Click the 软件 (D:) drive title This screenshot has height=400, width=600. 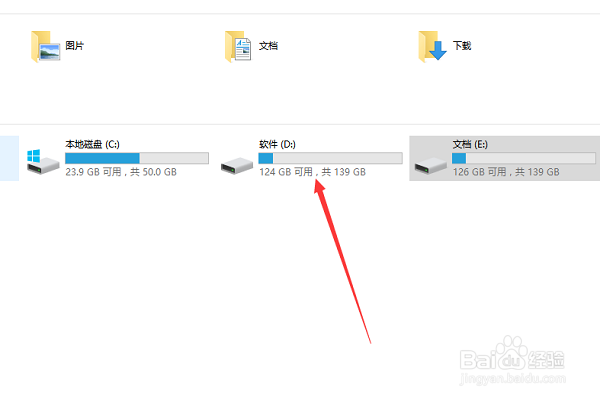[277, 144]
